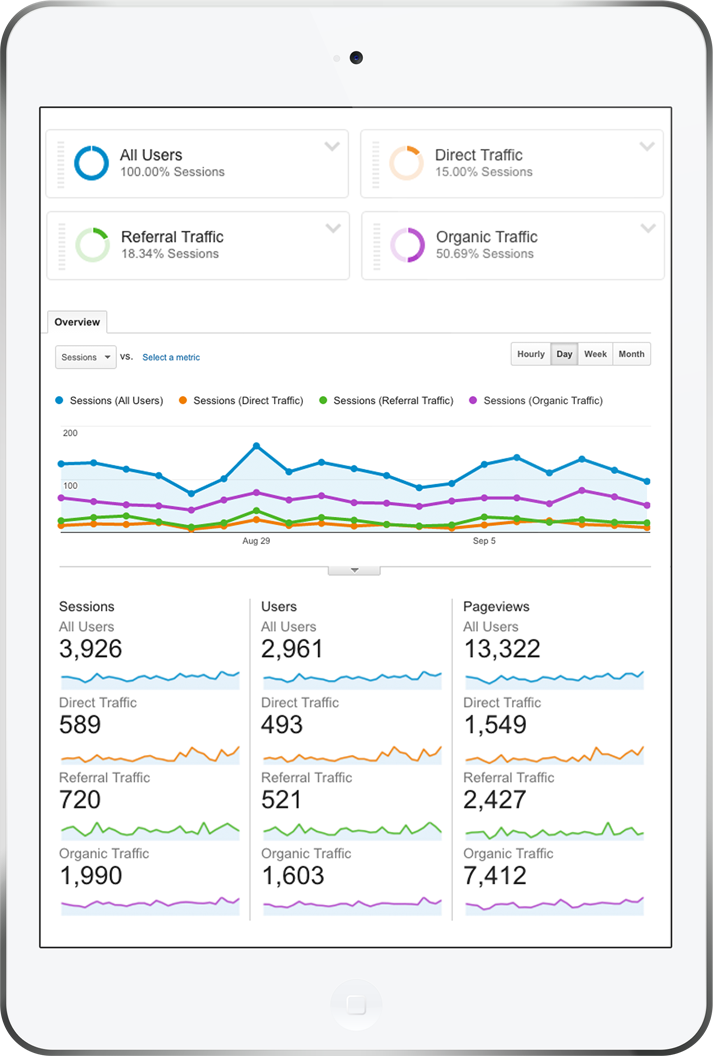Expand the All Users segment chevron
This screenshot has width=713, height=1056.
[x=332, y=147]
